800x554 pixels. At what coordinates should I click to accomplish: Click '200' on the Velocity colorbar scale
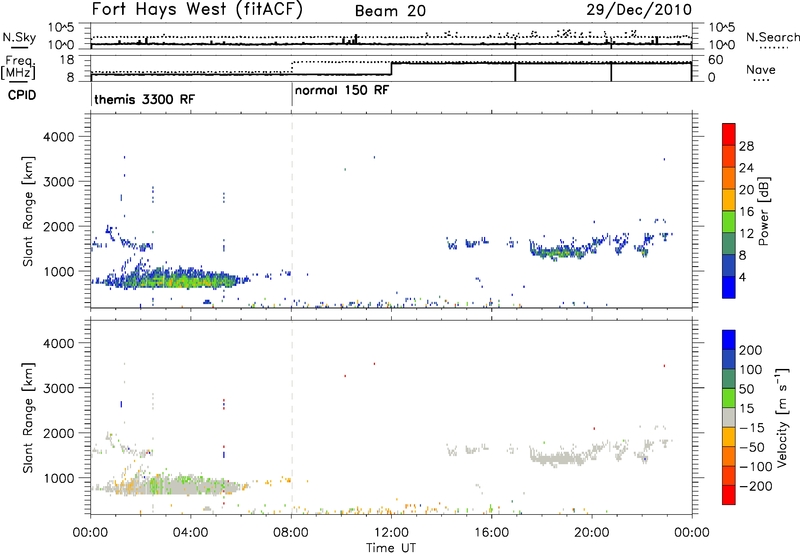[x=751, y=350]
